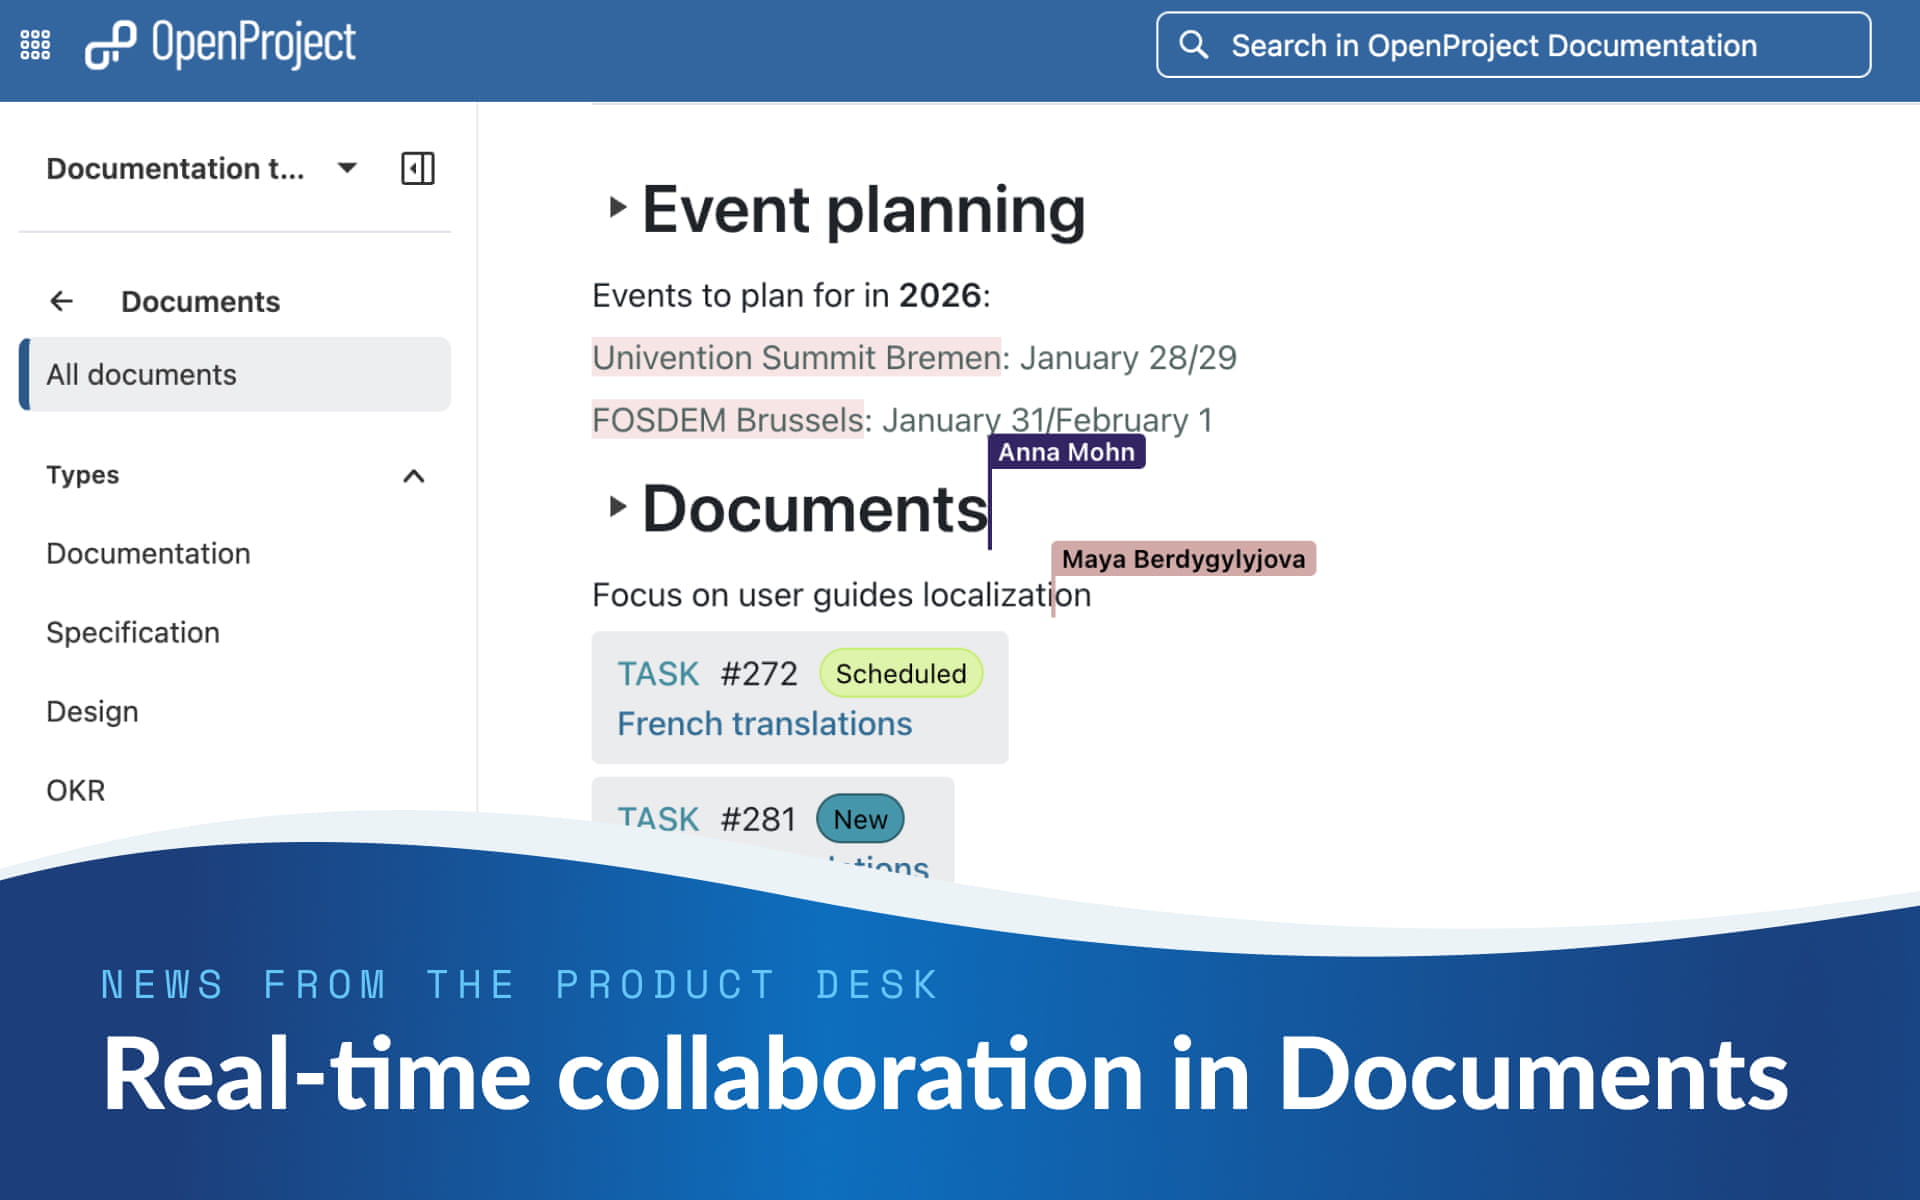Screen dimensions: 1920x1200
Task: Collapse the sidebar with the panel icon
Action: 418,168
